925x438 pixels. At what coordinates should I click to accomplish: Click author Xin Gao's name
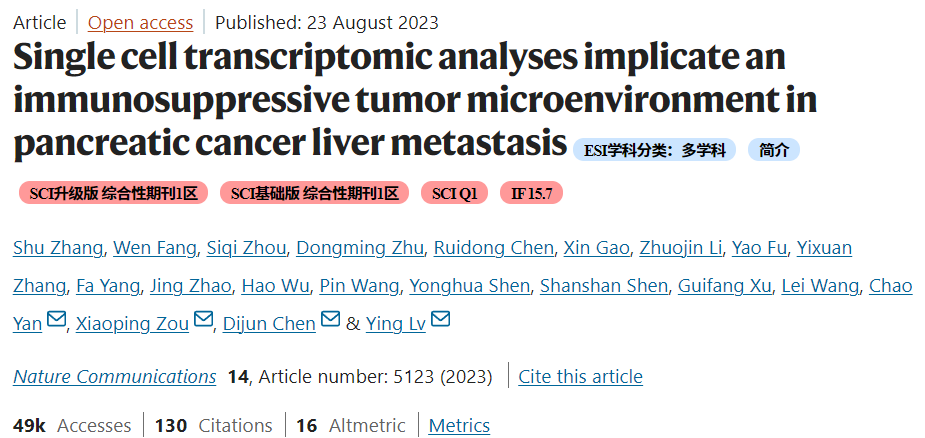pyautogui.click(x=596, y=248)
